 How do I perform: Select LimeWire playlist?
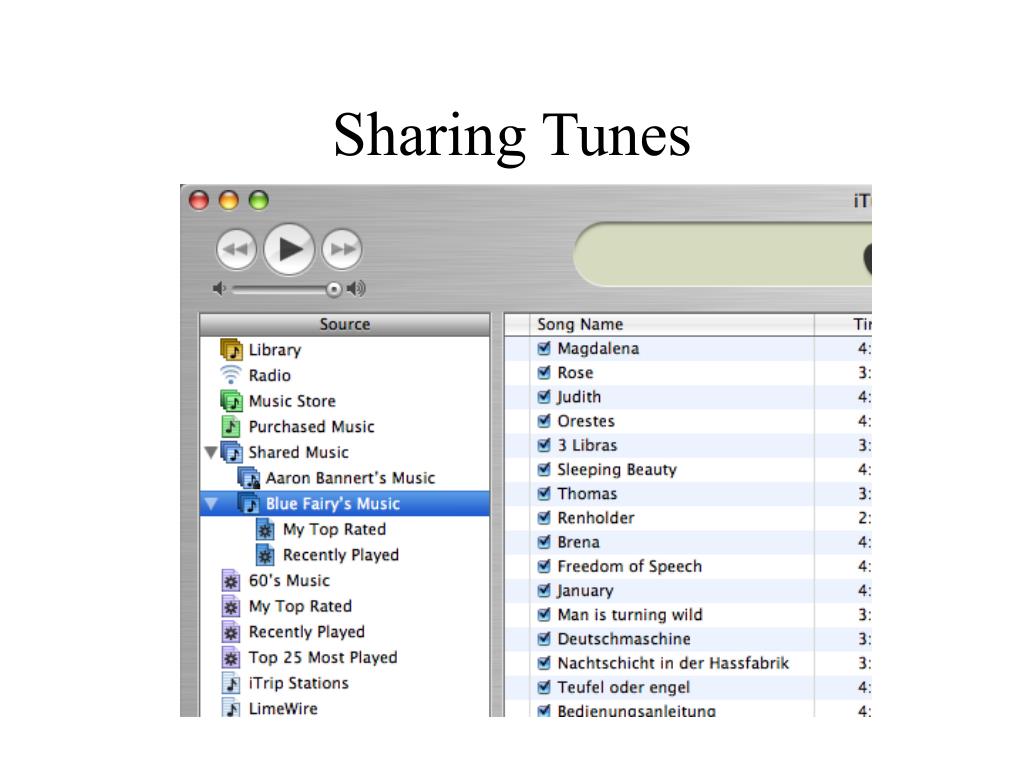pyautogui.click(x=283, y=709)
